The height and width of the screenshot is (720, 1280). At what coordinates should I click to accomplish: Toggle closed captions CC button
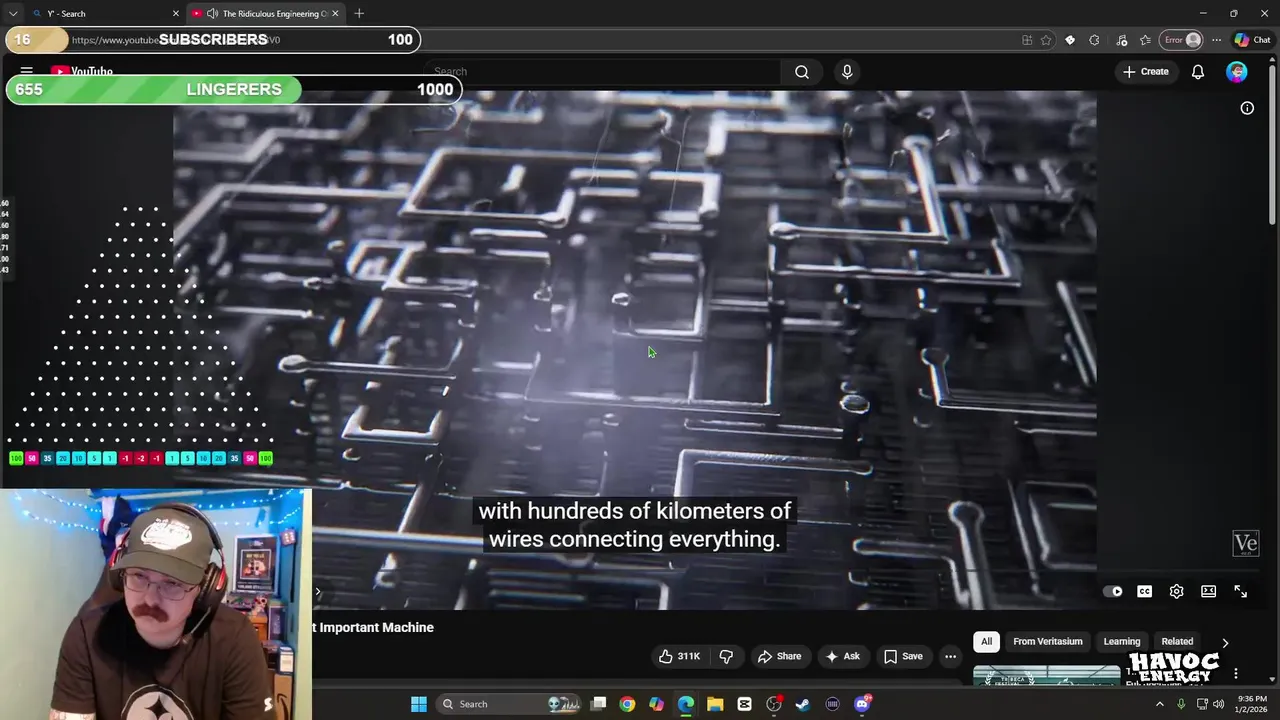[x=1144, y=591]
